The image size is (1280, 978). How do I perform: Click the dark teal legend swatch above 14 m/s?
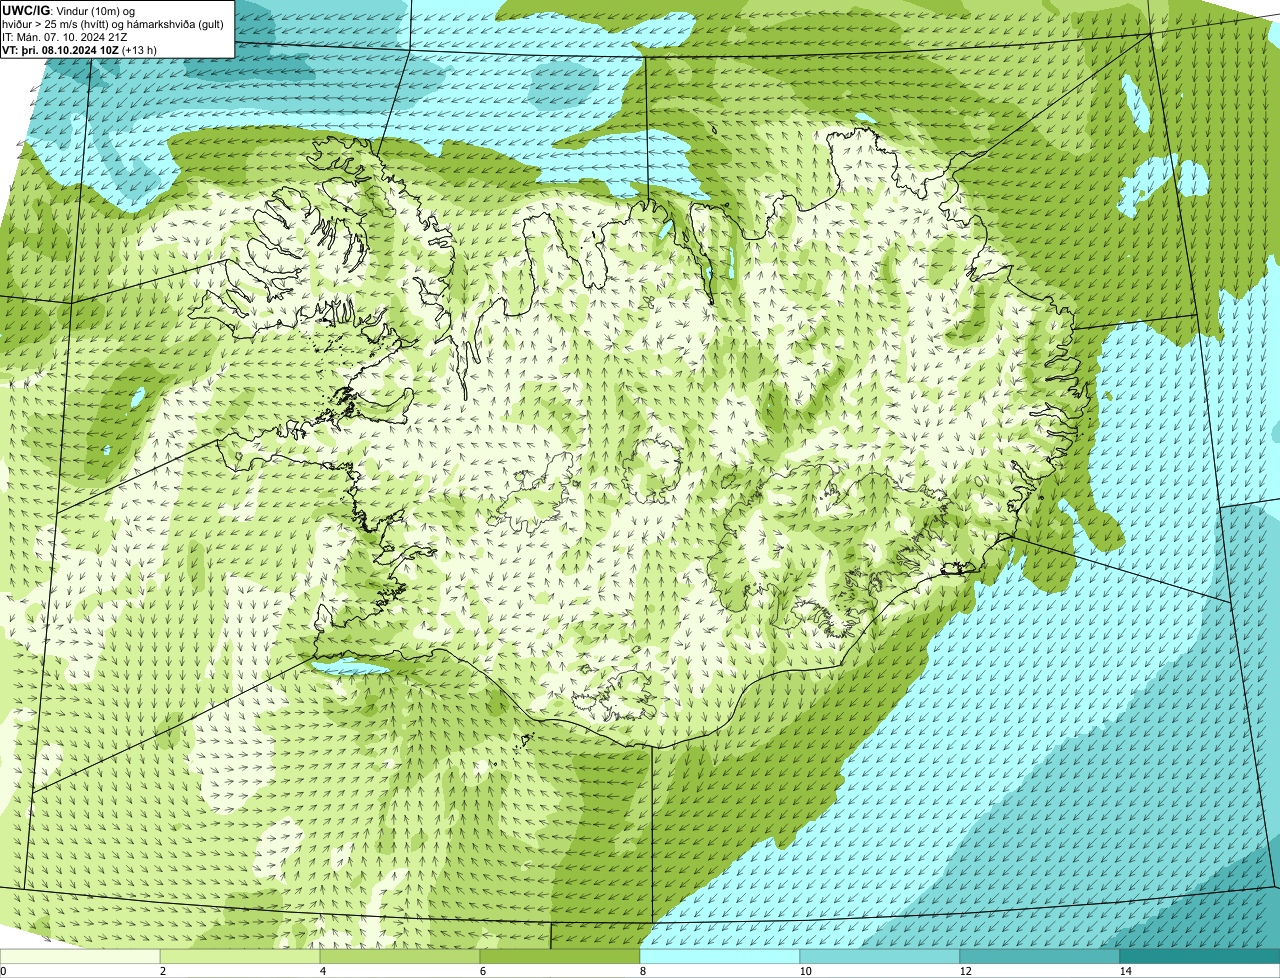(x=1200, y=956)
